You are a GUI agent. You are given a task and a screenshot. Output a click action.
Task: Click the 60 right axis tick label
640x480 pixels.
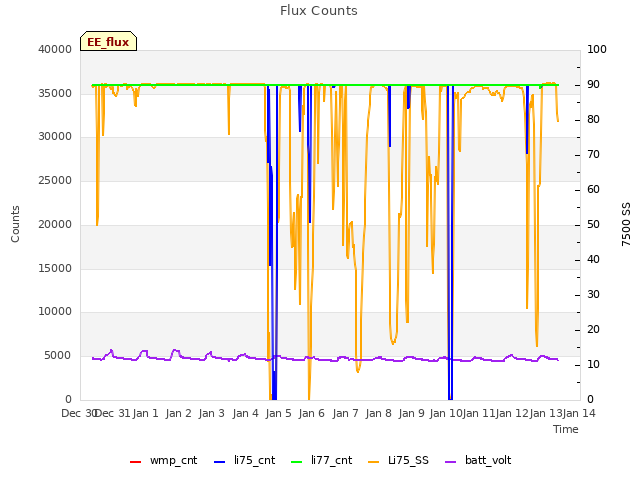[593, 190]
